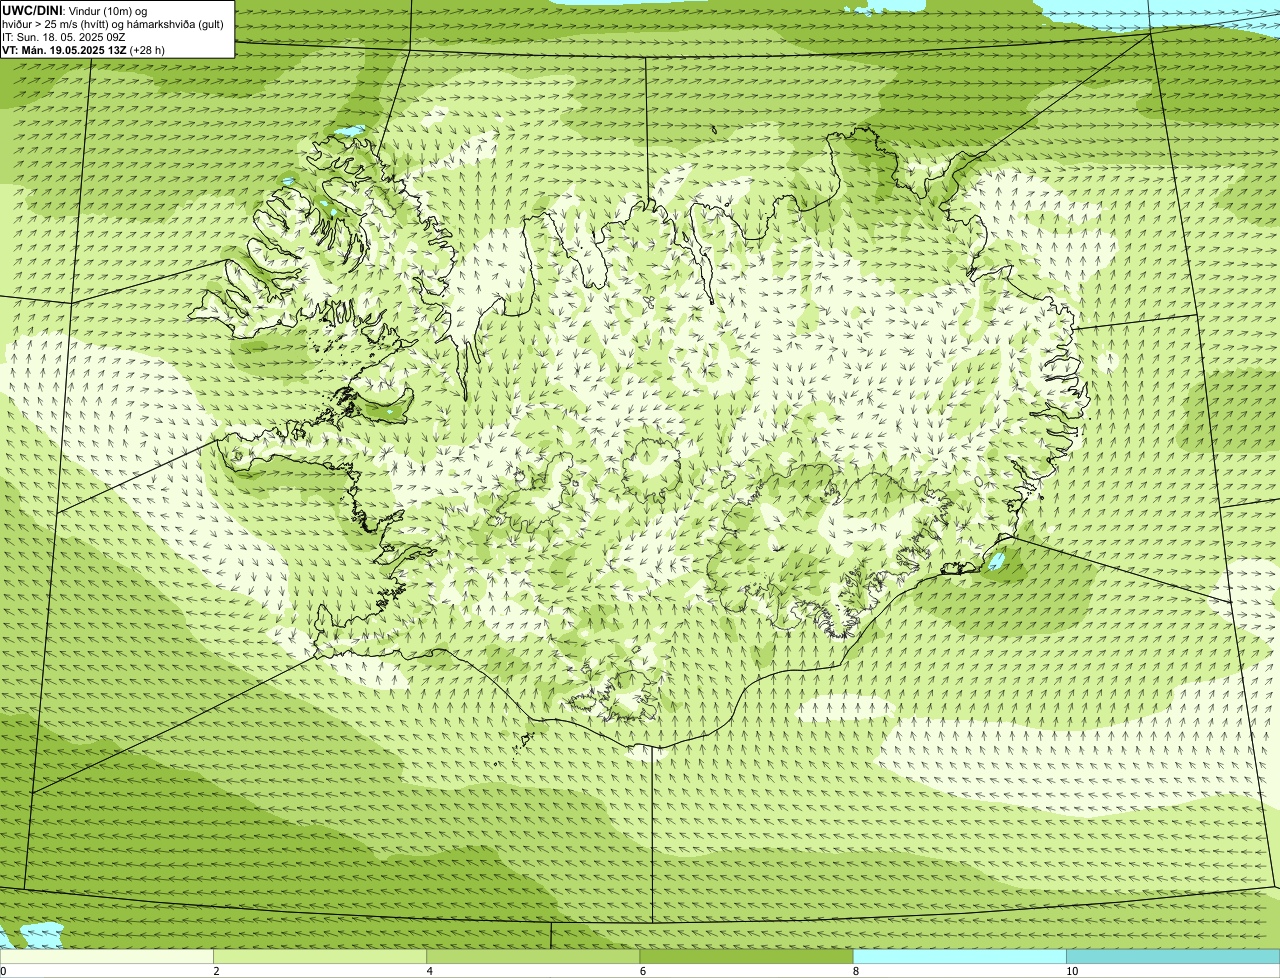This screenshot has height=978, width=1280.
Task: Click the teal legend band above 10
Action: 1173,957
